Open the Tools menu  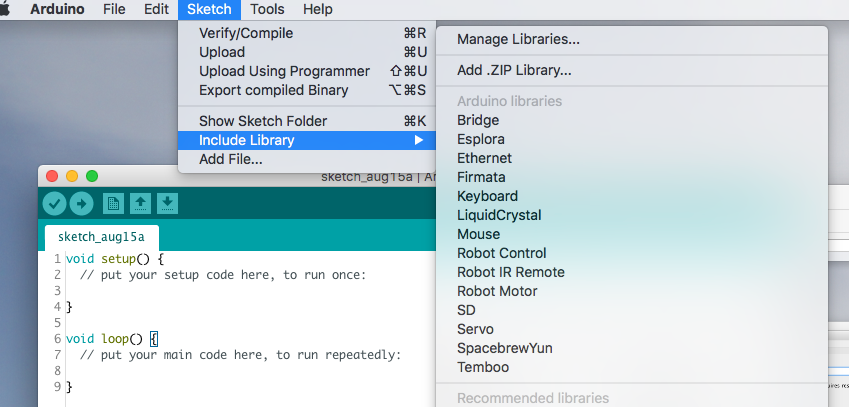click(267, 9)
